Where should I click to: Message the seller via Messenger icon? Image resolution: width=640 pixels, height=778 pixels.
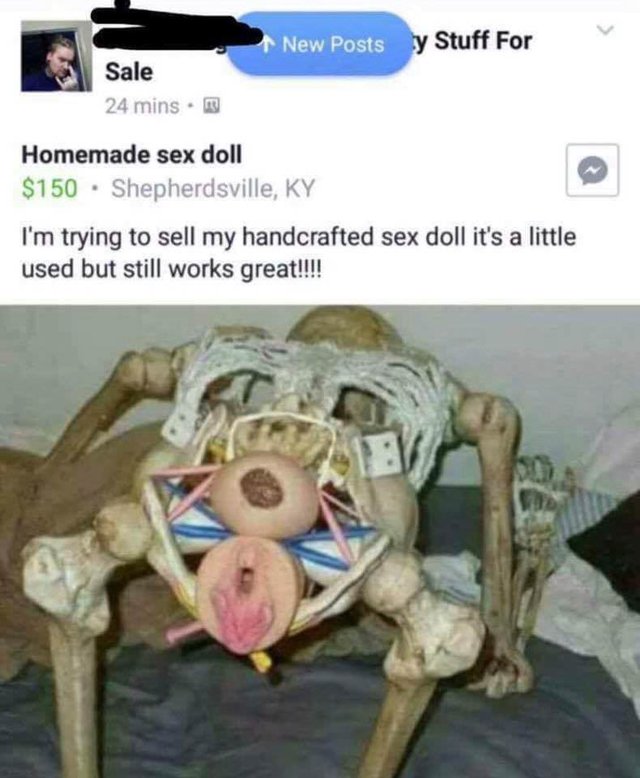click(592, 171)
